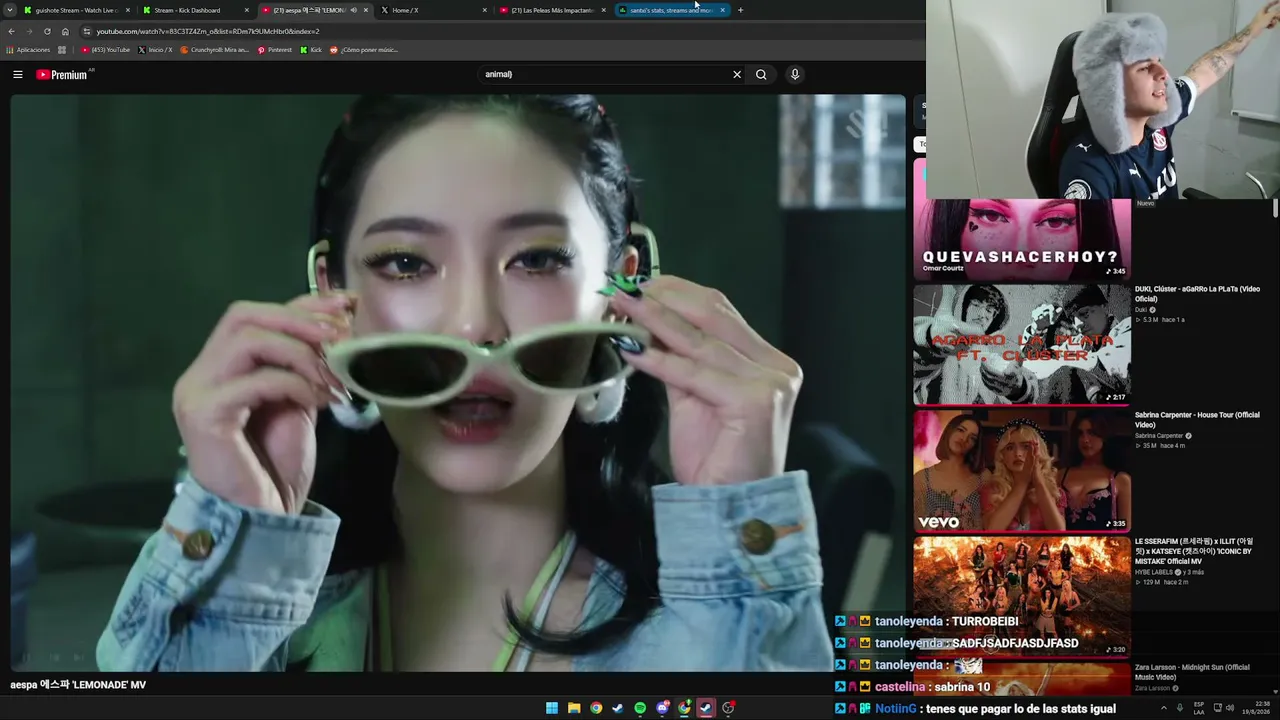Open Sabrina Carpenter - House Tour title link
This screenshot has width=1280, height=720.
[x=1197, y=420]
